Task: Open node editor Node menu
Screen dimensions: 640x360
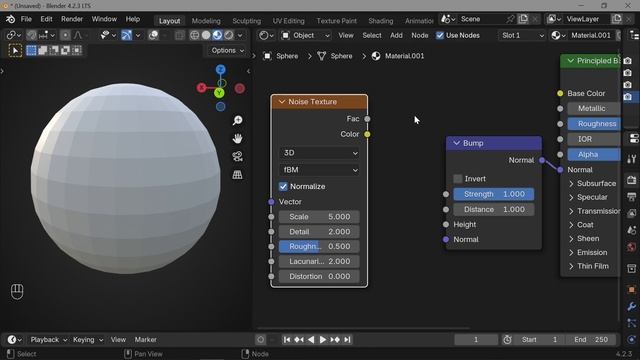Action: pyautogui.click(x=420, y=36)
